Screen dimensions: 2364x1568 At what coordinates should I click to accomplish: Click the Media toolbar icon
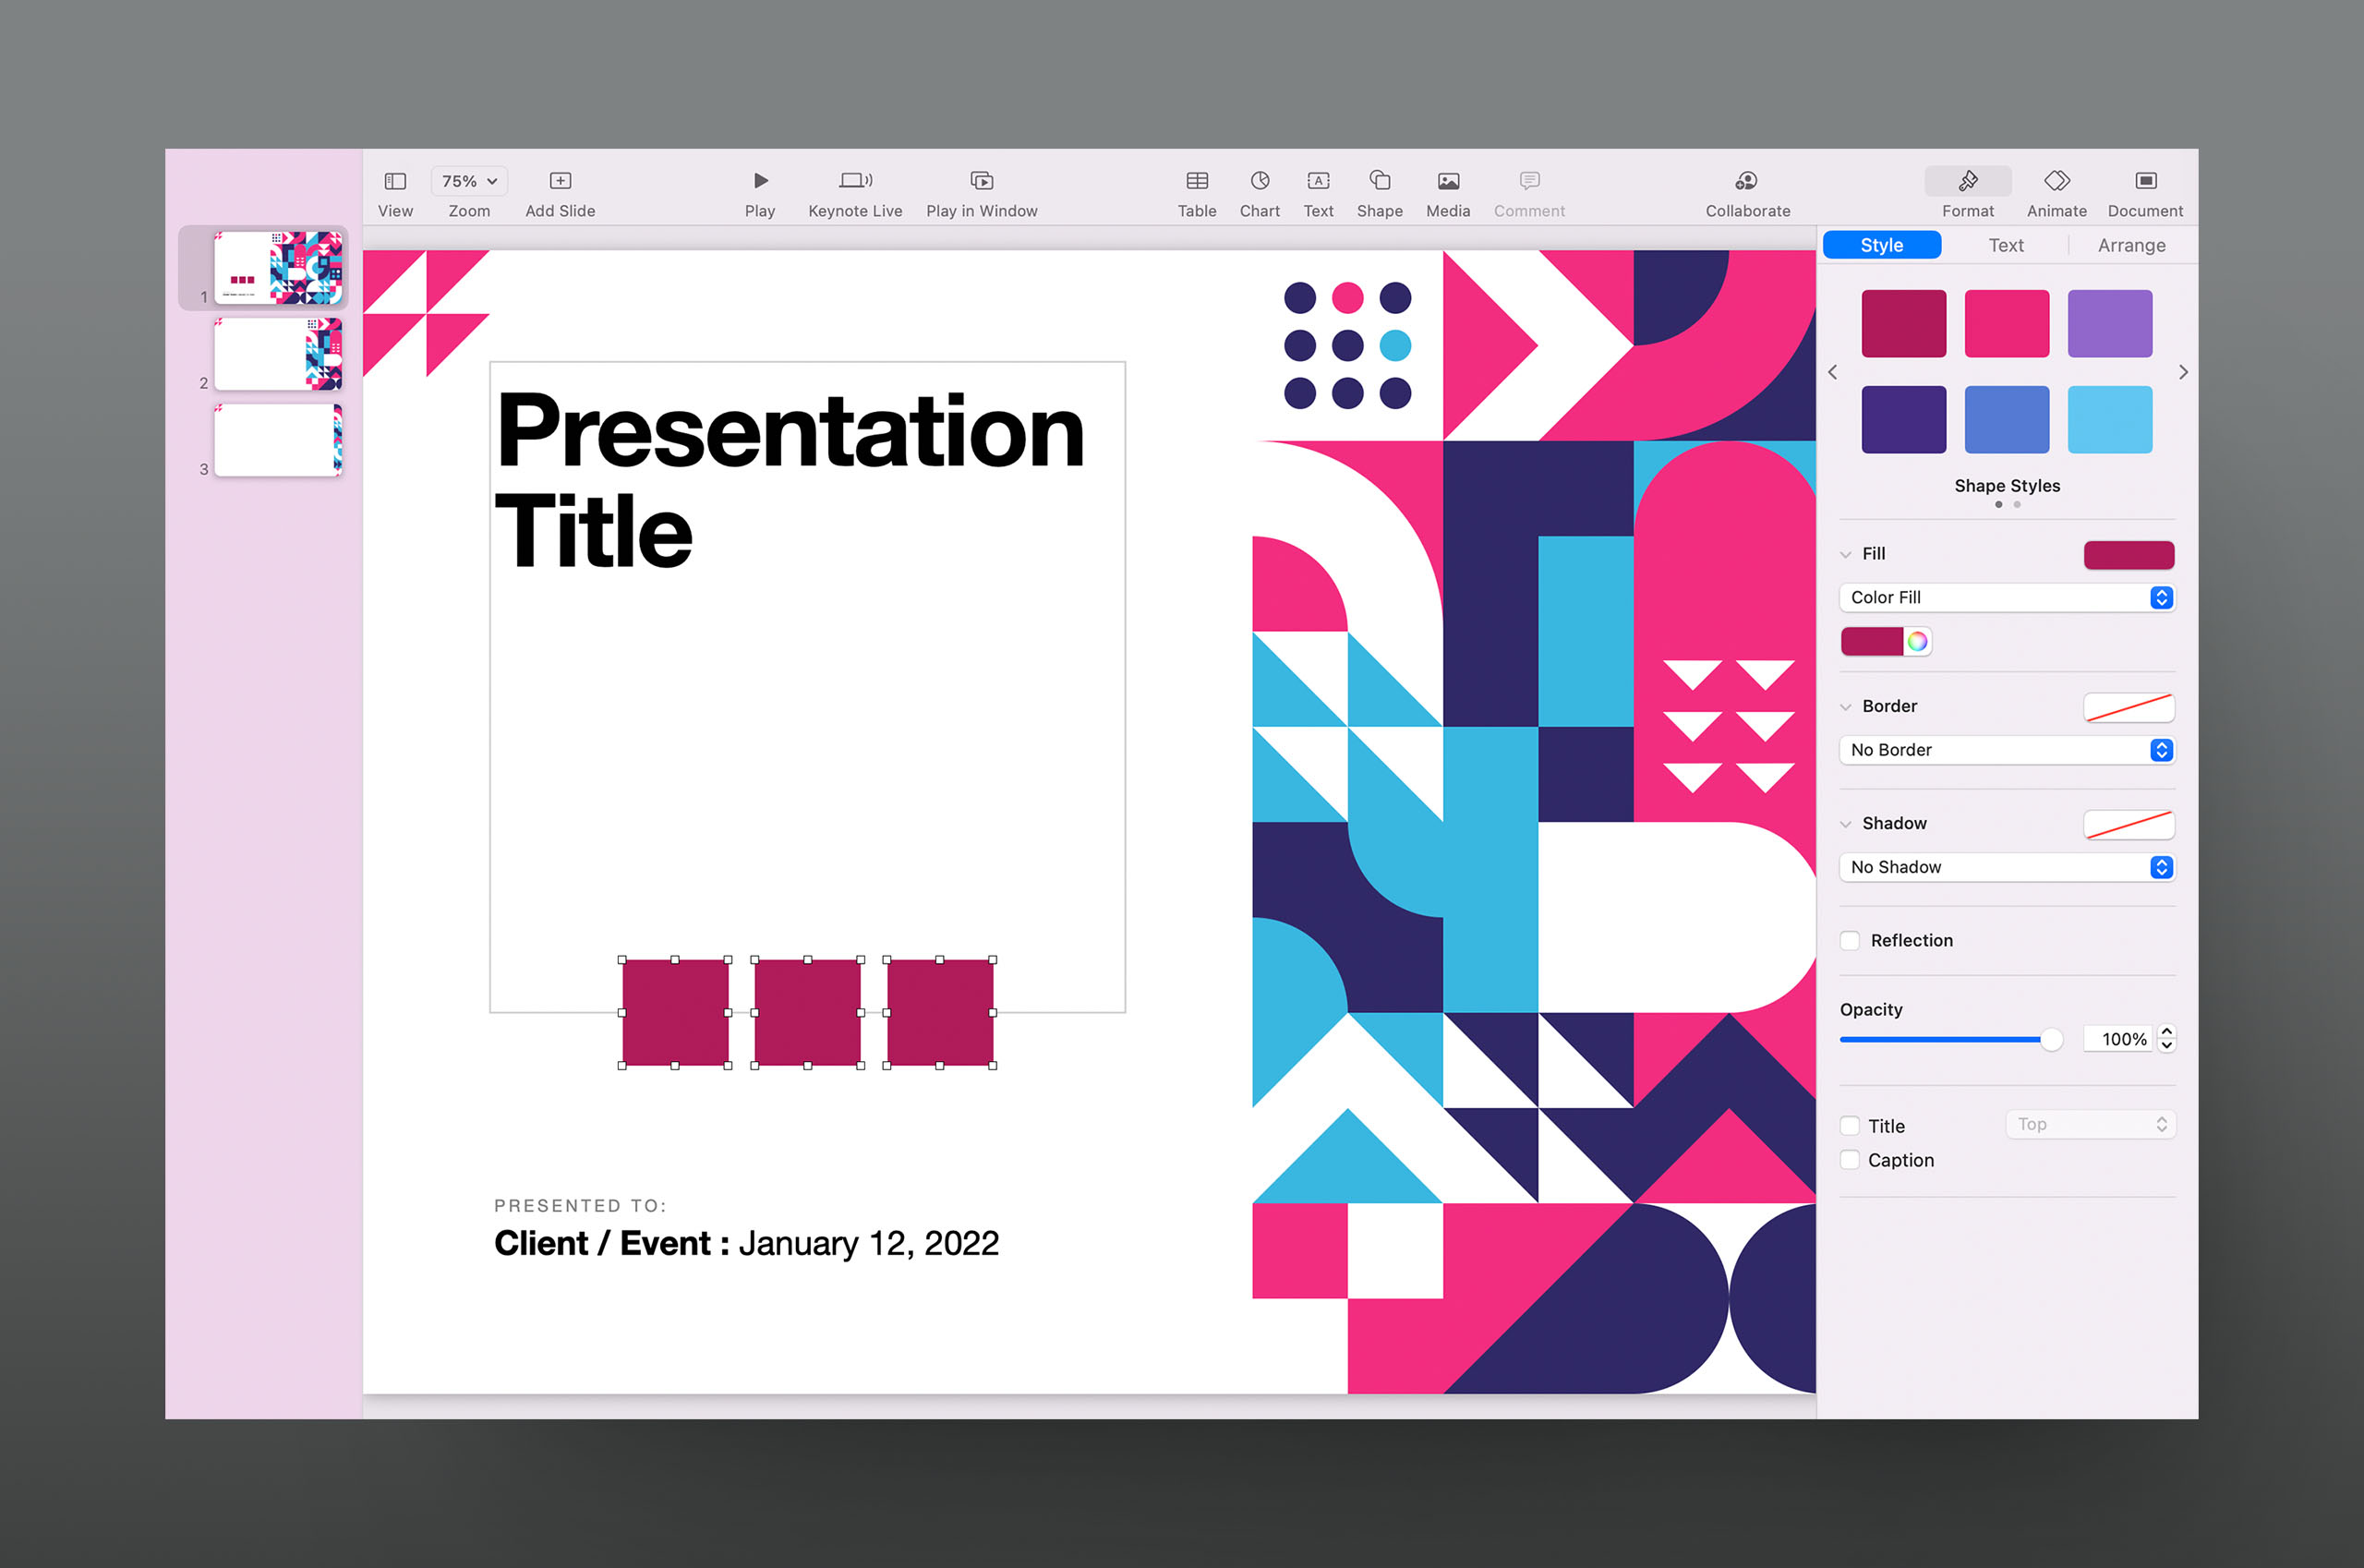(x=1447, y=181)
